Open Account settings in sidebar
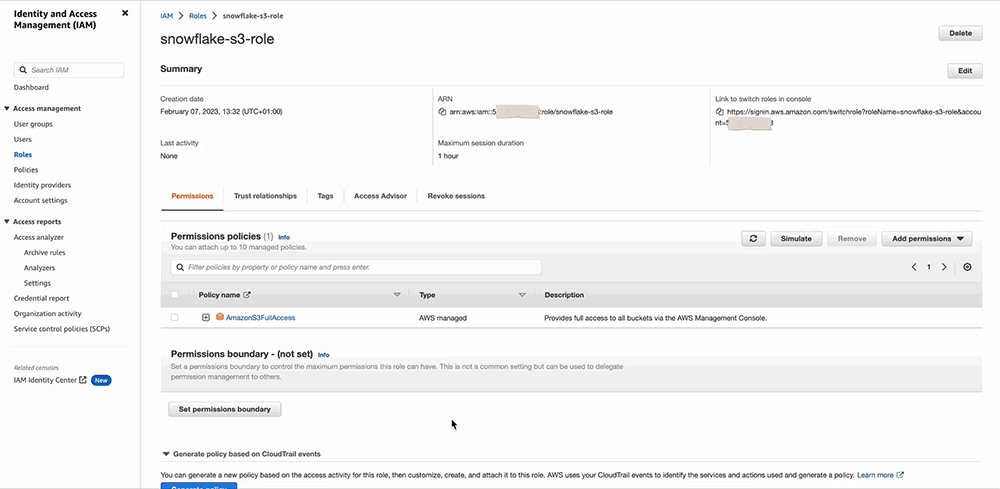Image resolution: width=1000 pixels, height=489 pixels. (40, 201)
